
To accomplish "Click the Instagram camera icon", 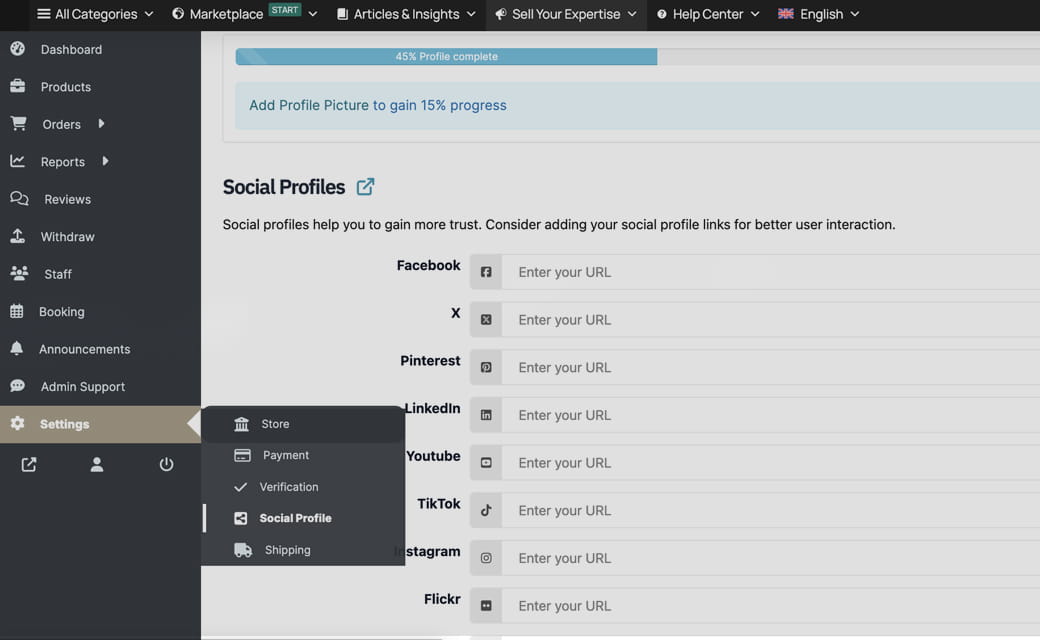I will [486, 557].
